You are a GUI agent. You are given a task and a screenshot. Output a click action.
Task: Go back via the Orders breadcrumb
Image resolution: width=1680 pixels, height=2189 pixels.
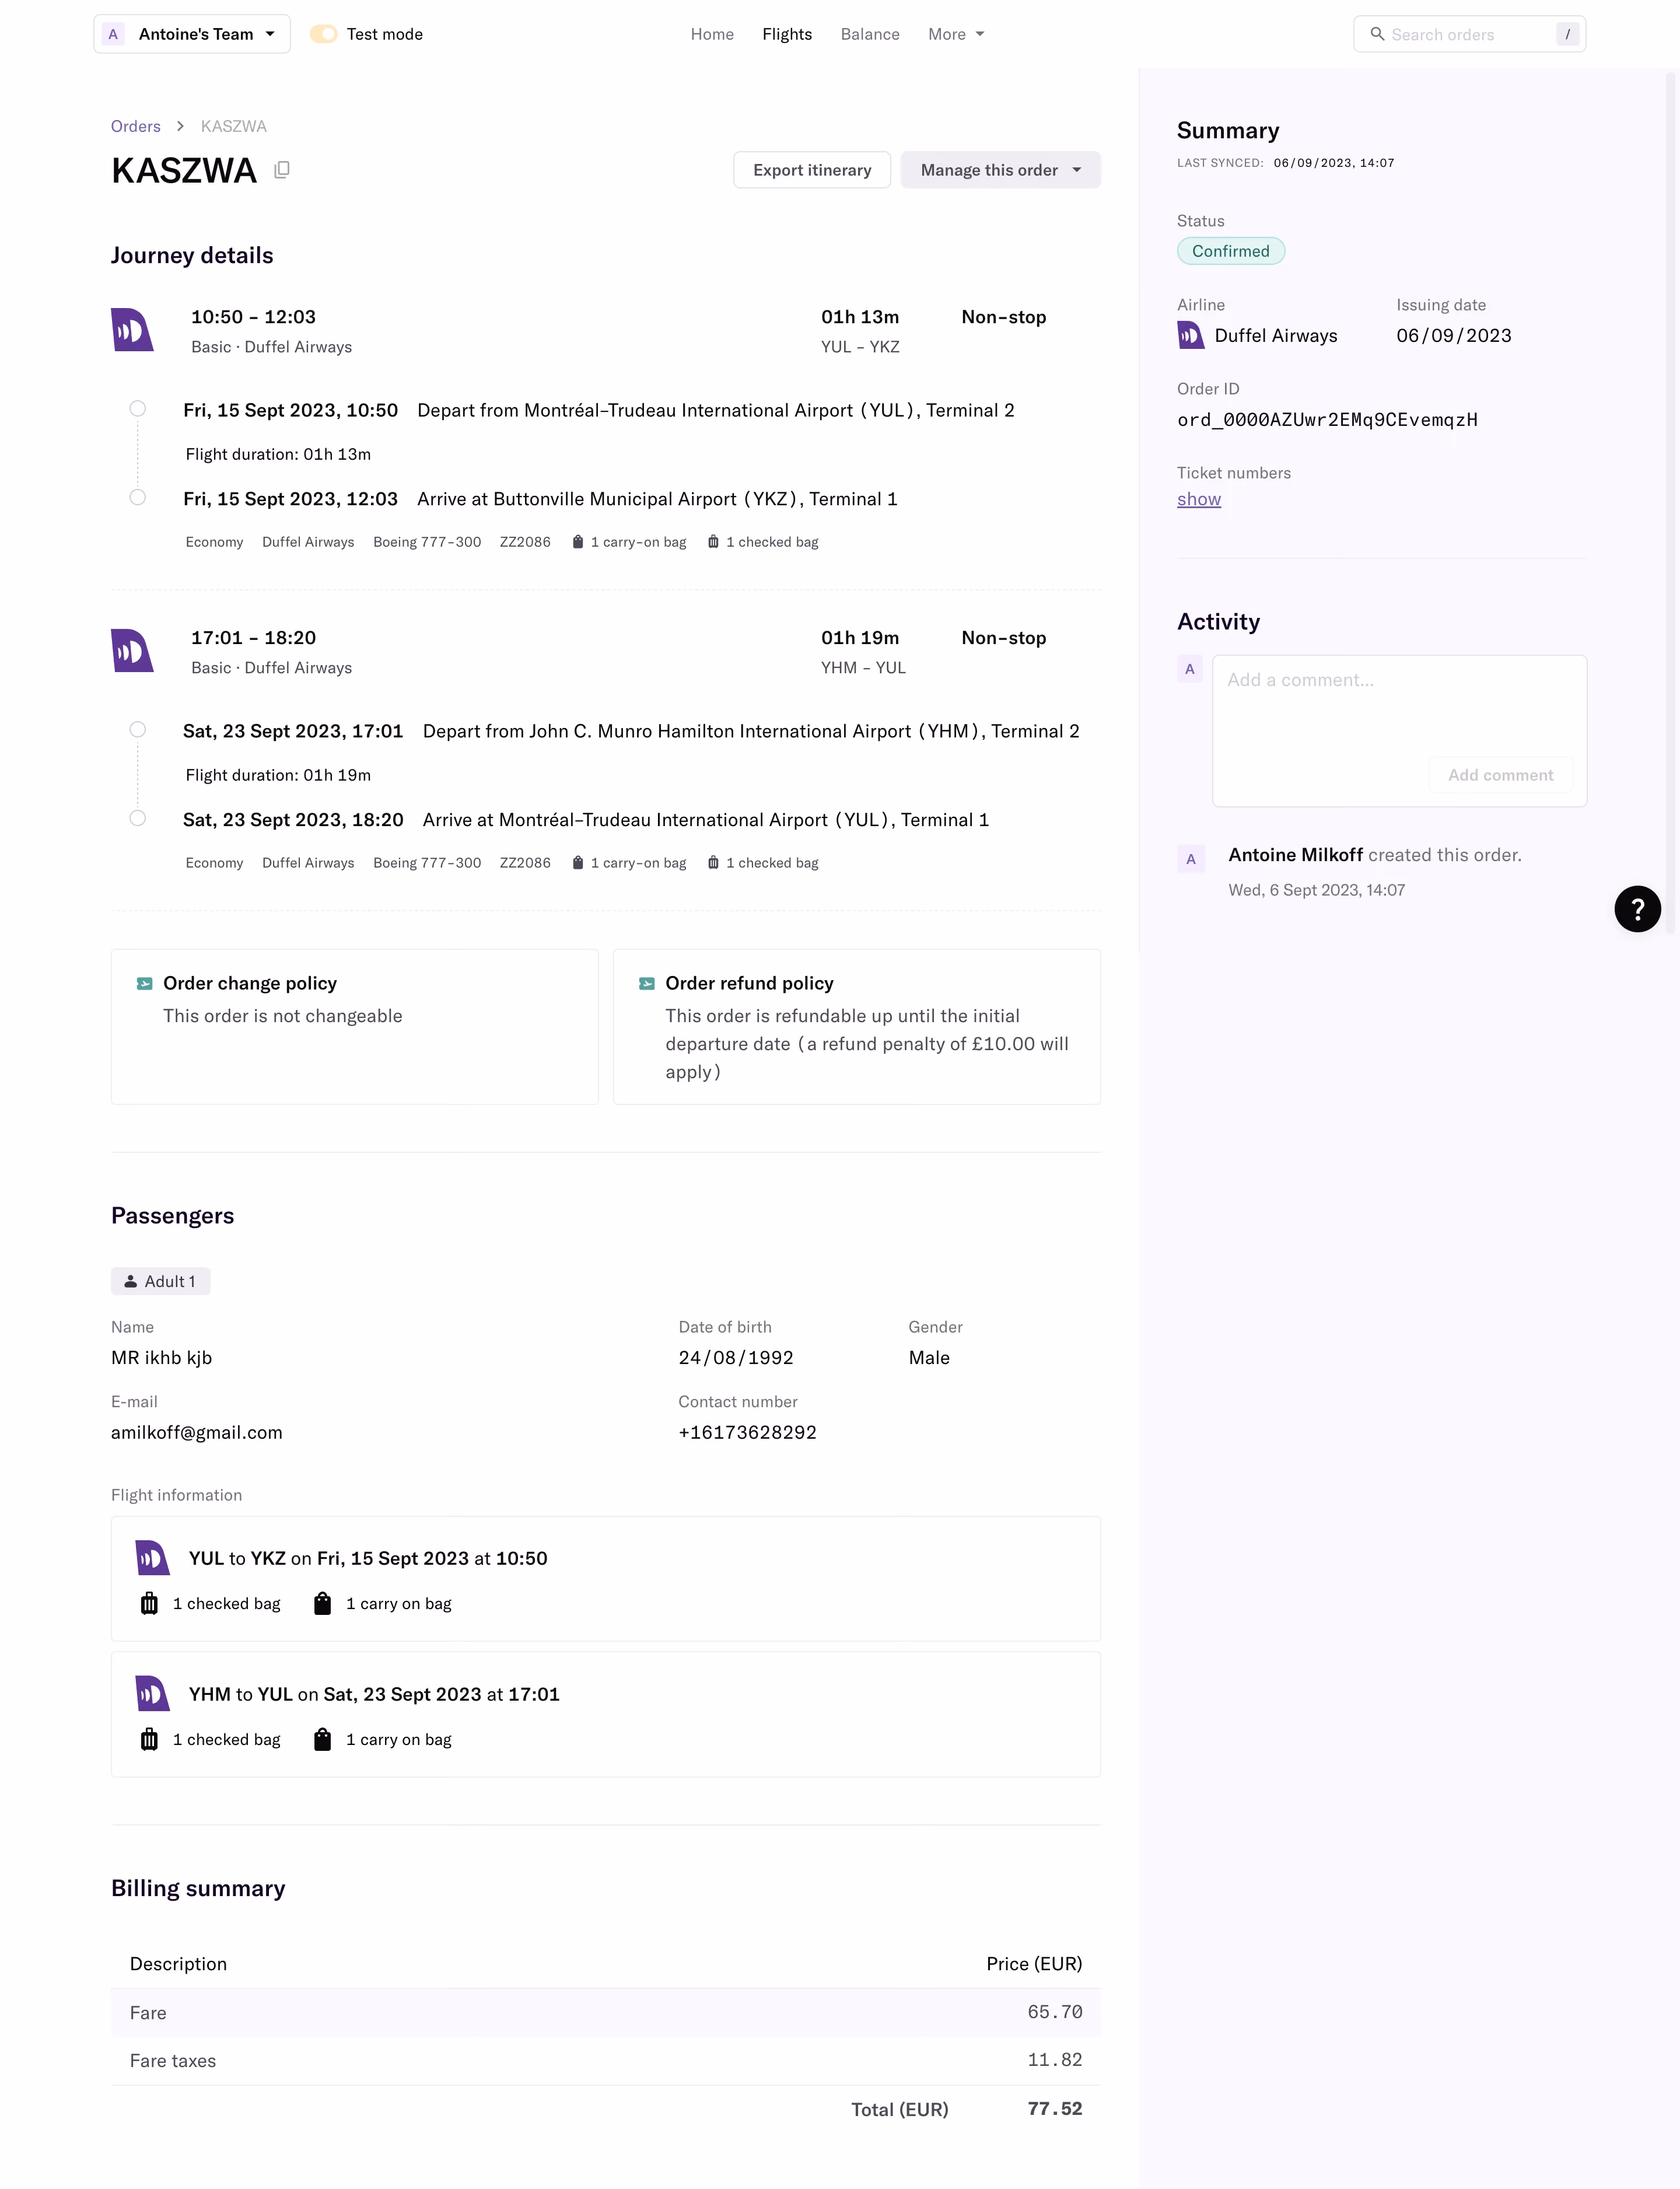pos(136,126)
